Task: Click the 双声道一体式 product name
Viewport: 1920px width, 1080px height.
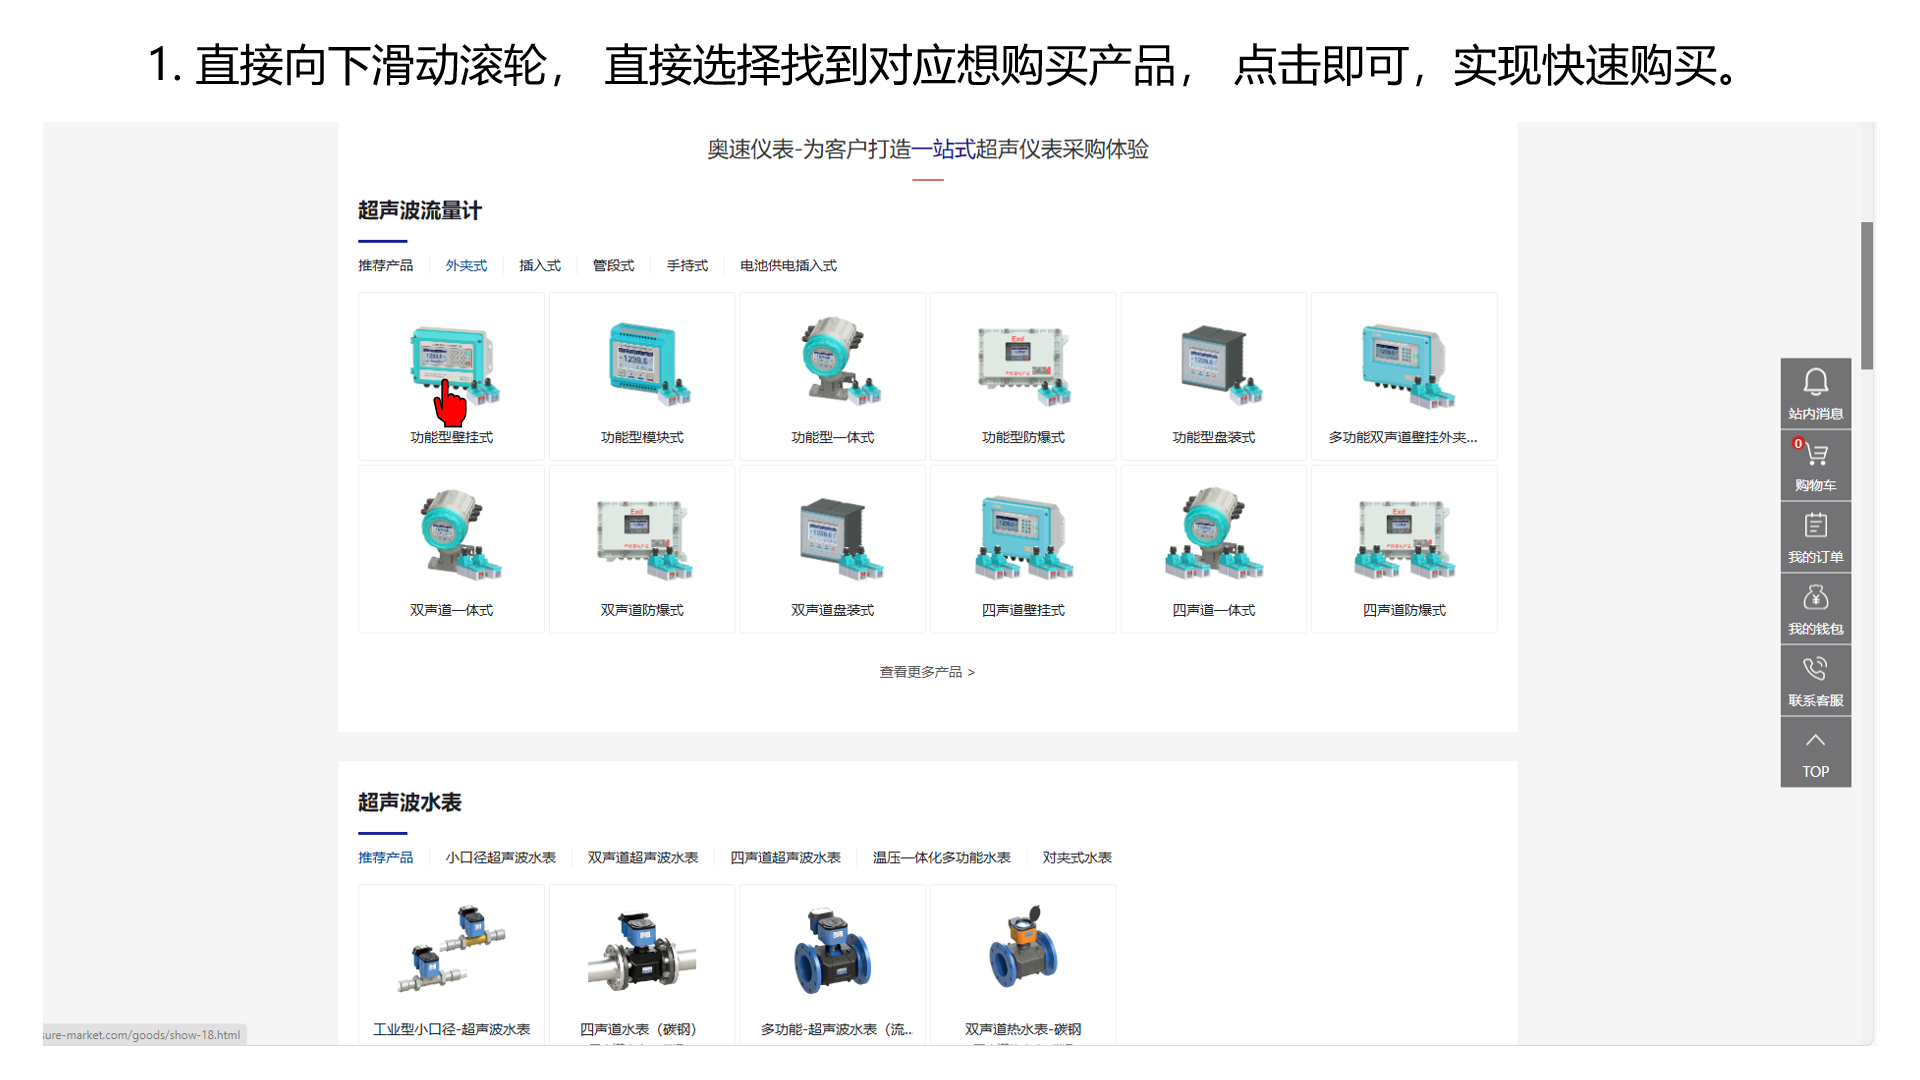Action: [x=452, y=611]
